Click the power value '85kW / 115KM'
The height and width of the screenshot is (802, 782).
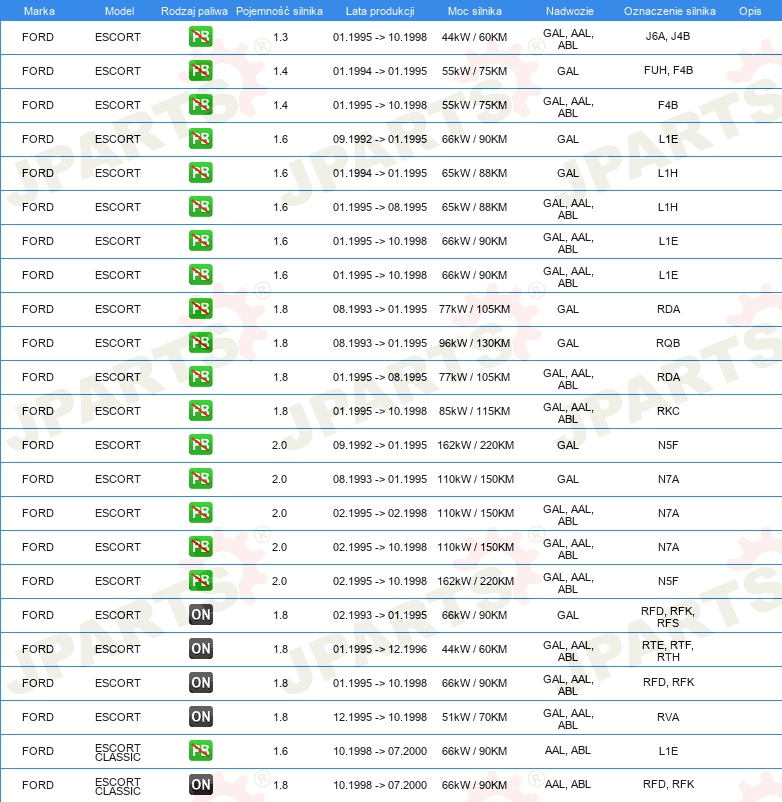pyautogui.click(x=475, y=411)
